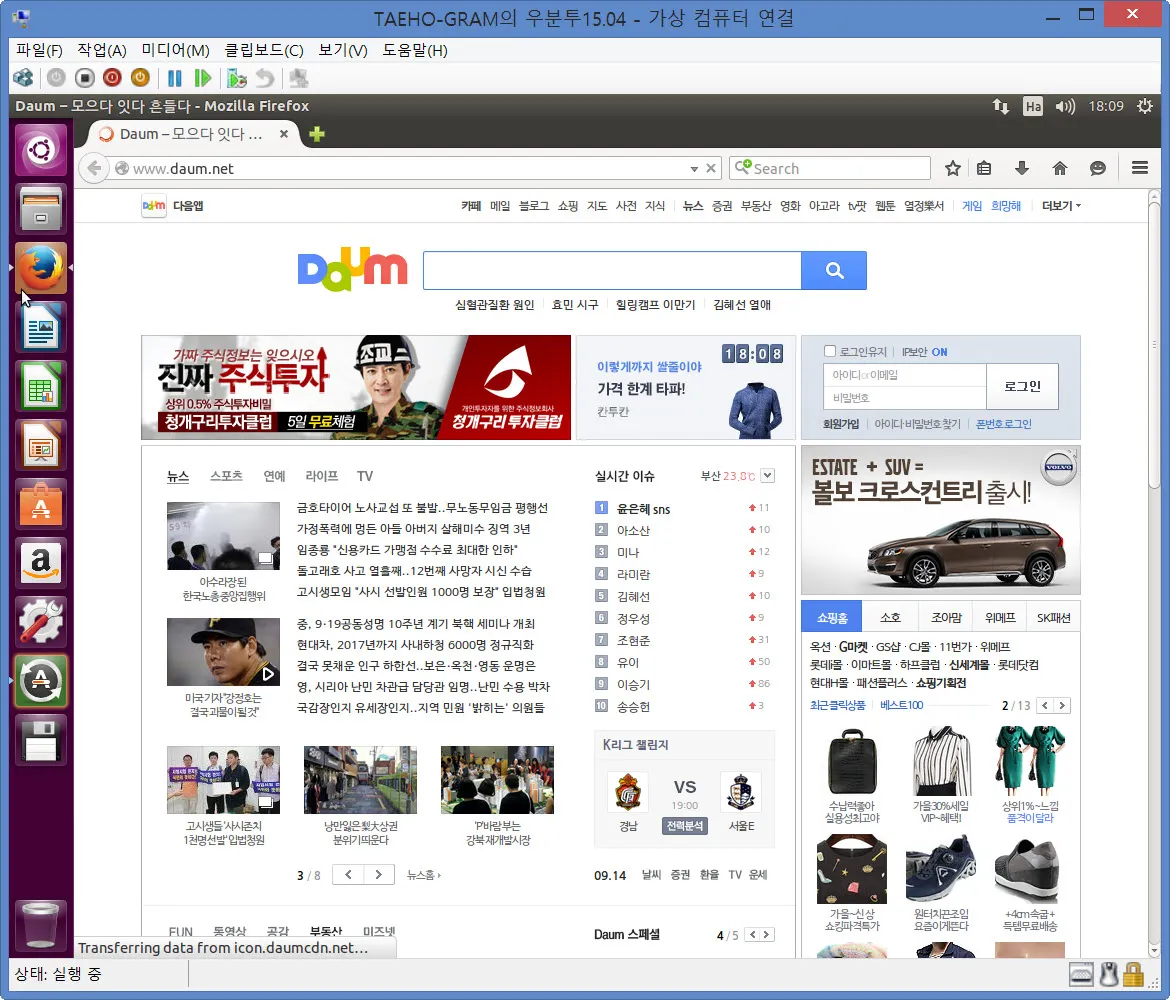Click the Ubuntu sound volume indicator

(x=1065, y=106)
